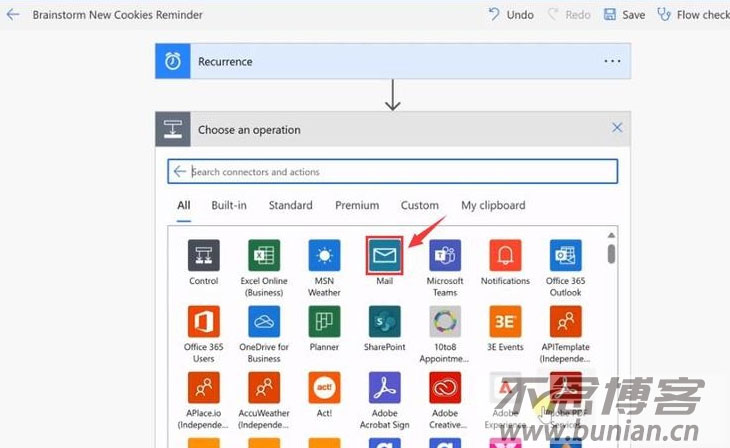The image size is (730, 448).
Task: Click the Undo button
Action: [x=511, y=15]
